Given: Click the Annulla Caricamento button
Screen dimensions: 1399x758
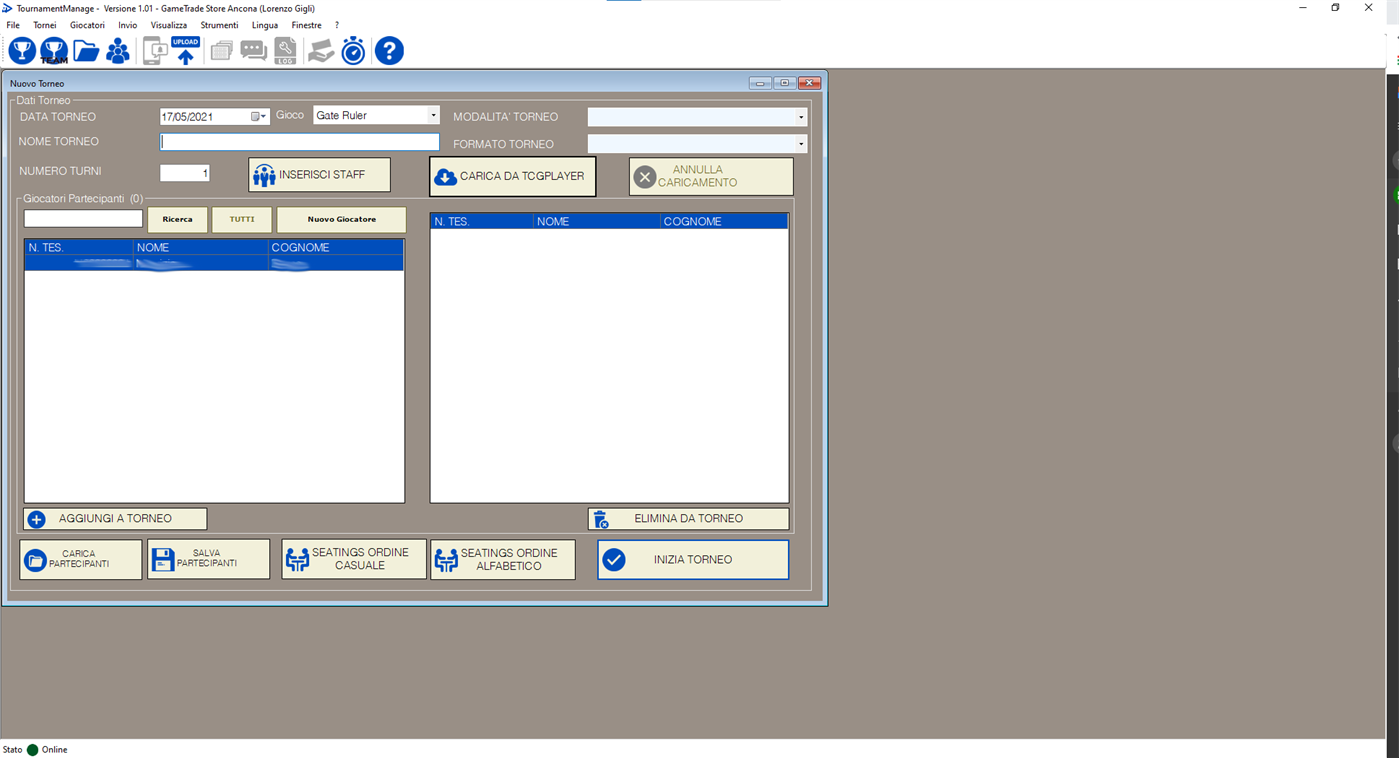Looking at the screenshot, I should pos(711,177).
